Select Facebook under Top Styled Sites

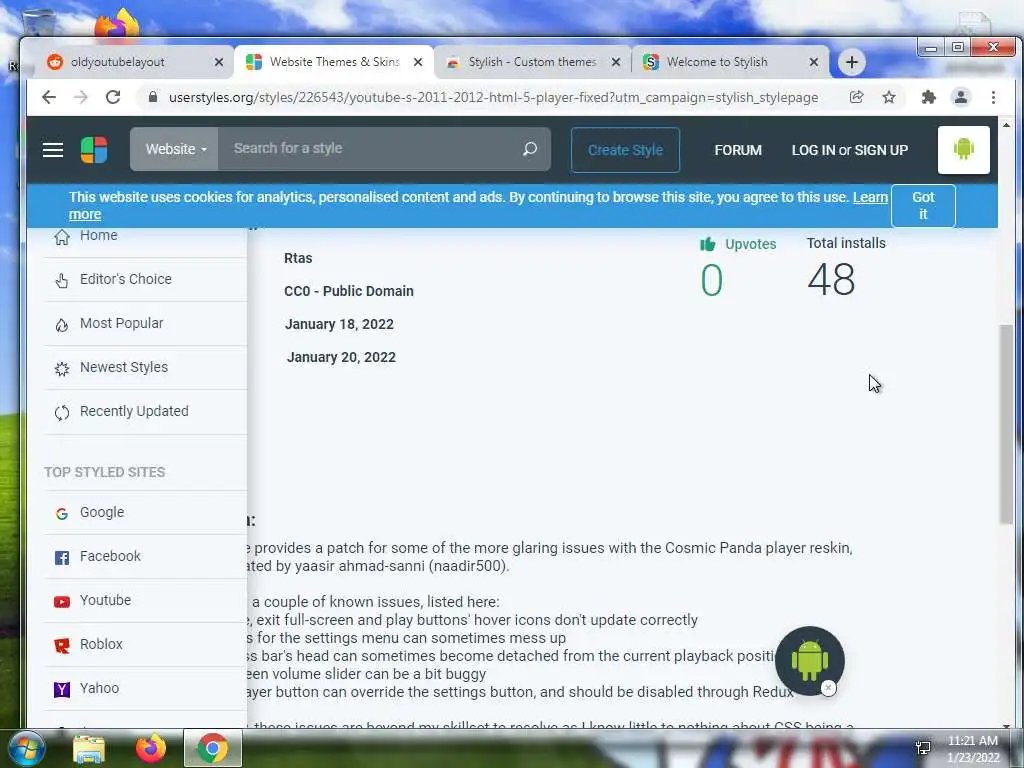click(x=110, y=556)
